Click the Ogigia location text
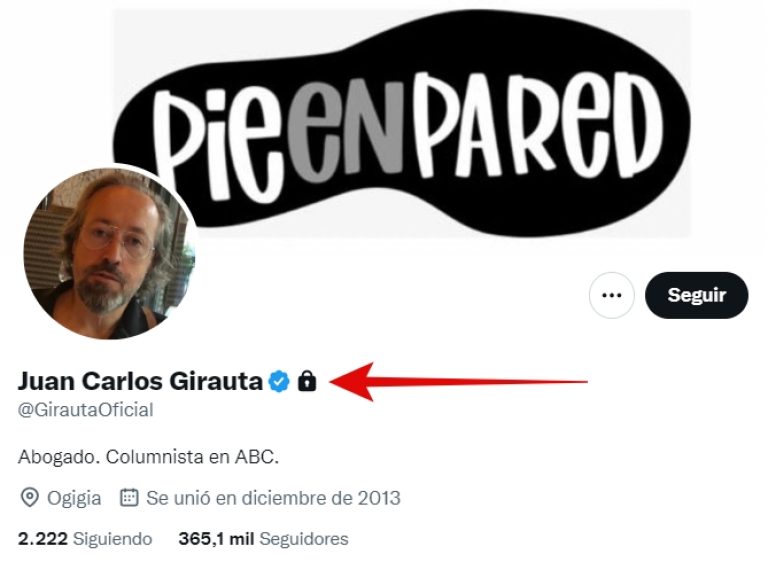 click(x=74, y=498)
